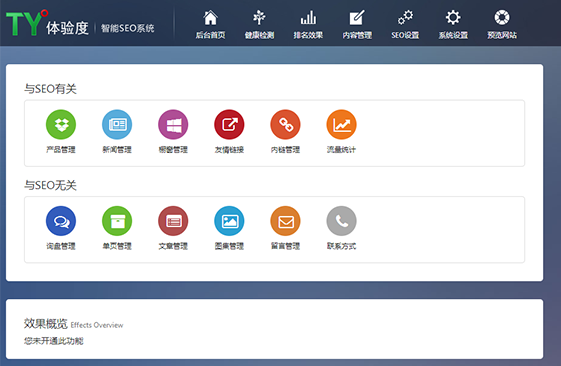This screenshot has width=561, height=366.
Task: Open 询盘管理 blue chat bubbles icon
Action: 61,221
